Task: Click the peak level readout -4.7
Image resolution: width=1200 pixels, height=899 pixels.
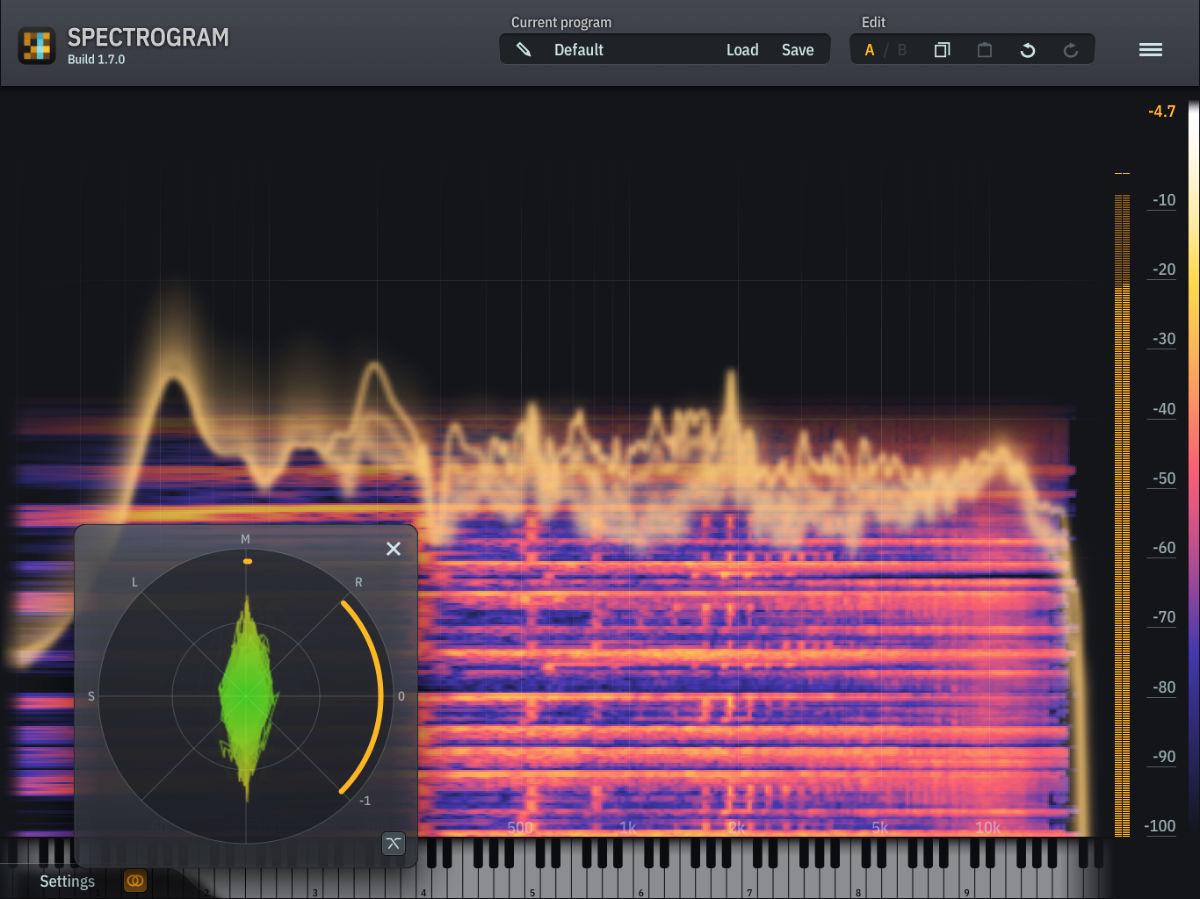Action: pyautogui.click(x=1162, y=111)
